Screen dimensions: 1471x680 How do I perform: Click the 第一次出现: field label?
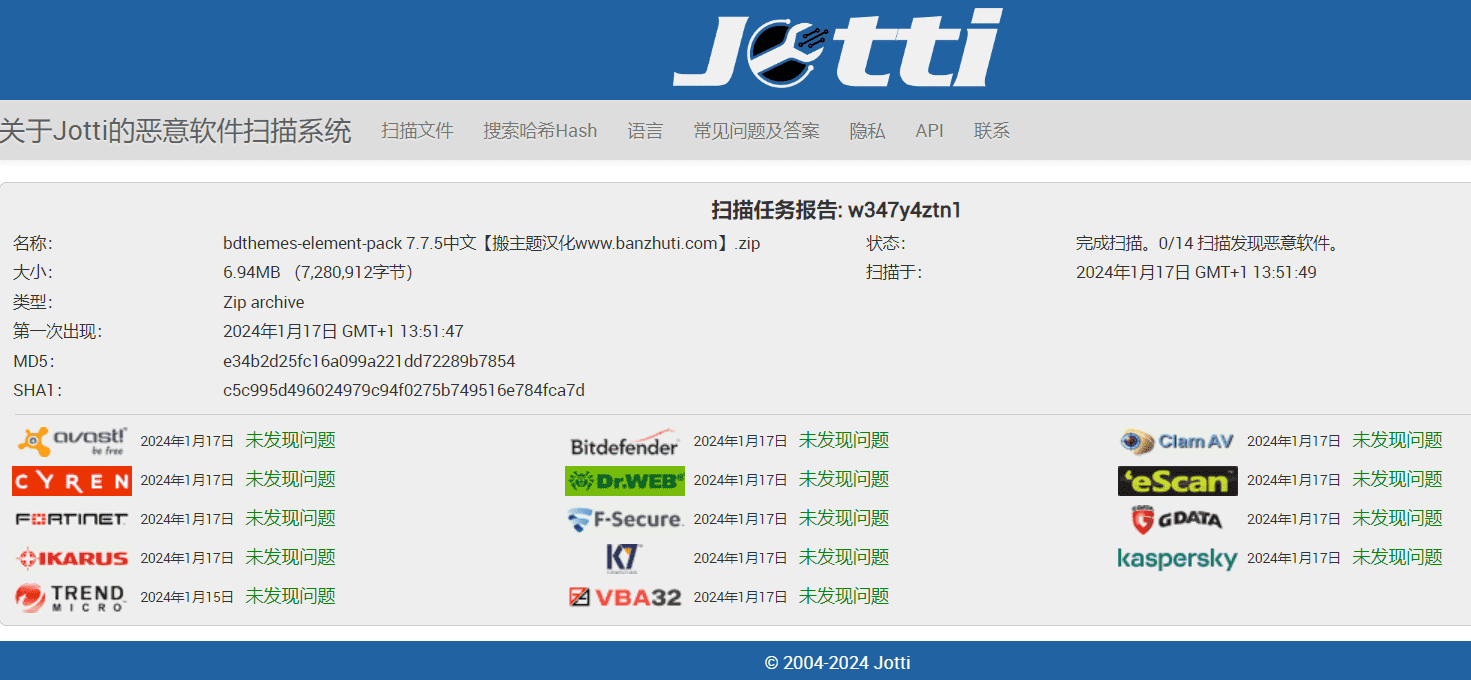57,331
